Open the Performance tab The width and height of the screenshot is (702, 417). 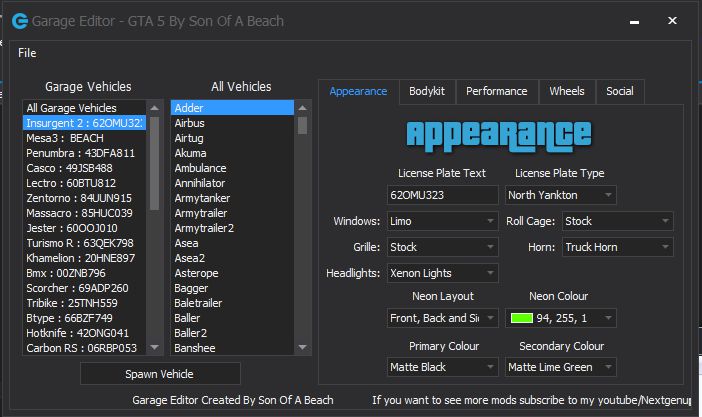pos(497,91)
